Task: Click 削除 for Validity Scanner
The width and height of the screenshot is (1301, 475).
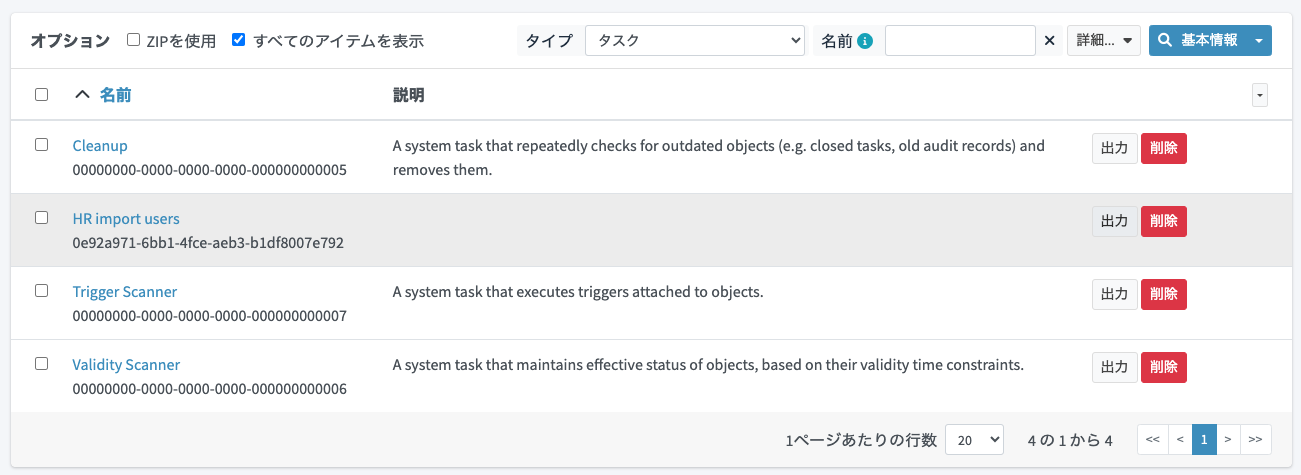Action: pyautogui.click(x=1164, y=367)
